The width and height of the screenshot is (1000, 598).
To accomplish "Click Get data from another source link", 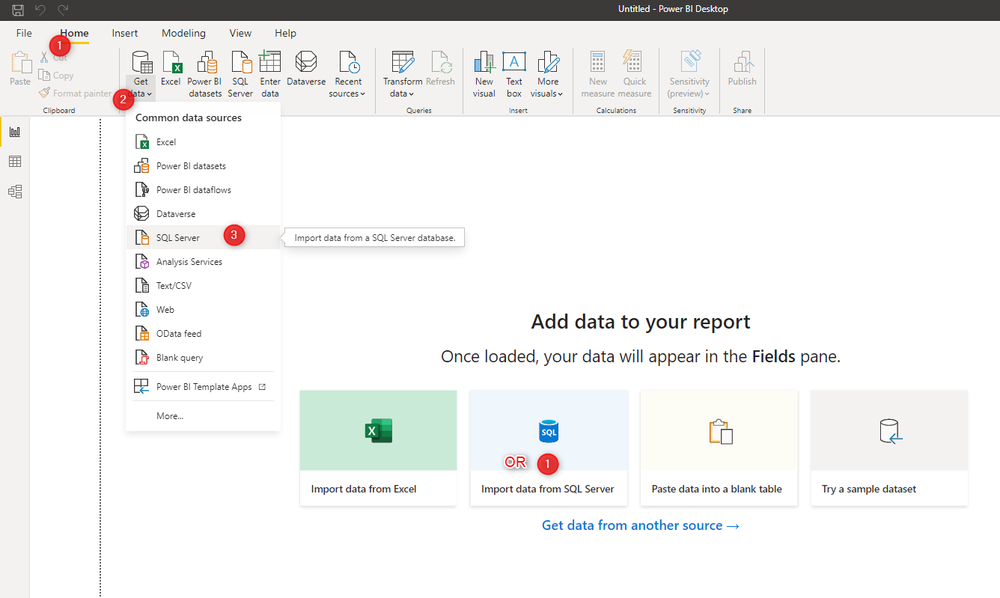I will tap(641, 525).
